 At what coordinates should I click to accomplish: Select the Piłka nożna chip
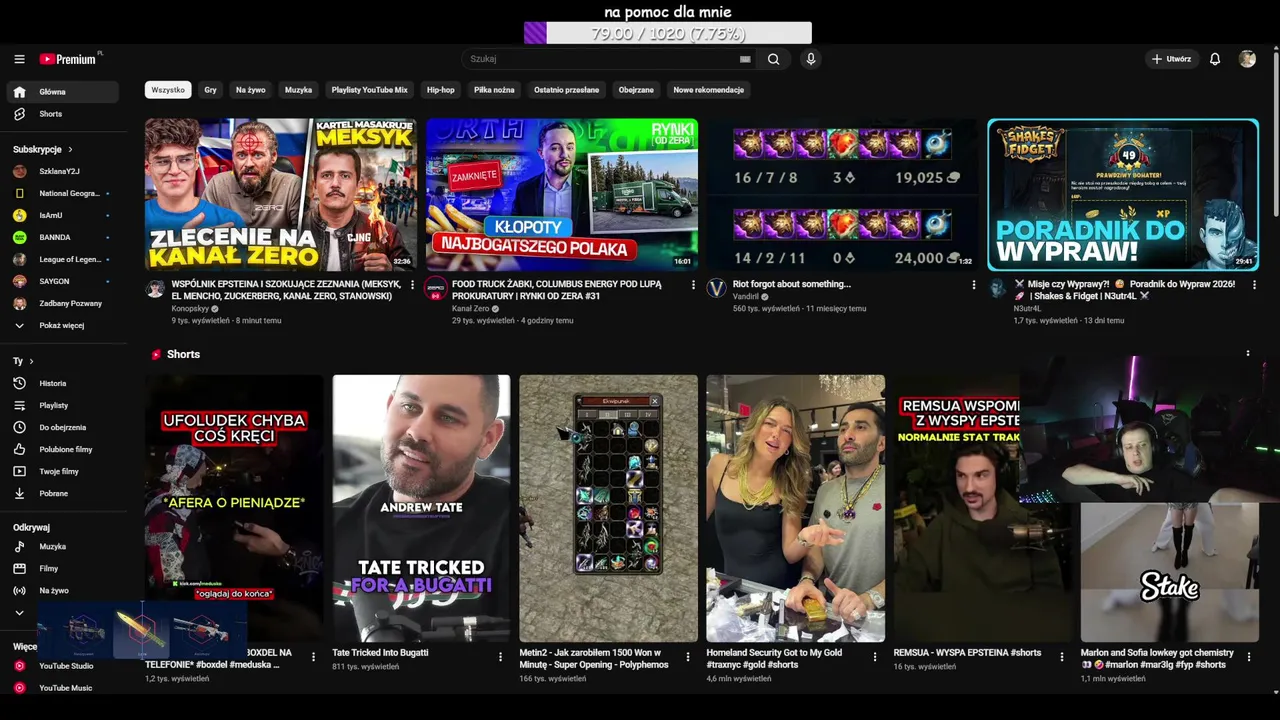(x=494, y=90)
